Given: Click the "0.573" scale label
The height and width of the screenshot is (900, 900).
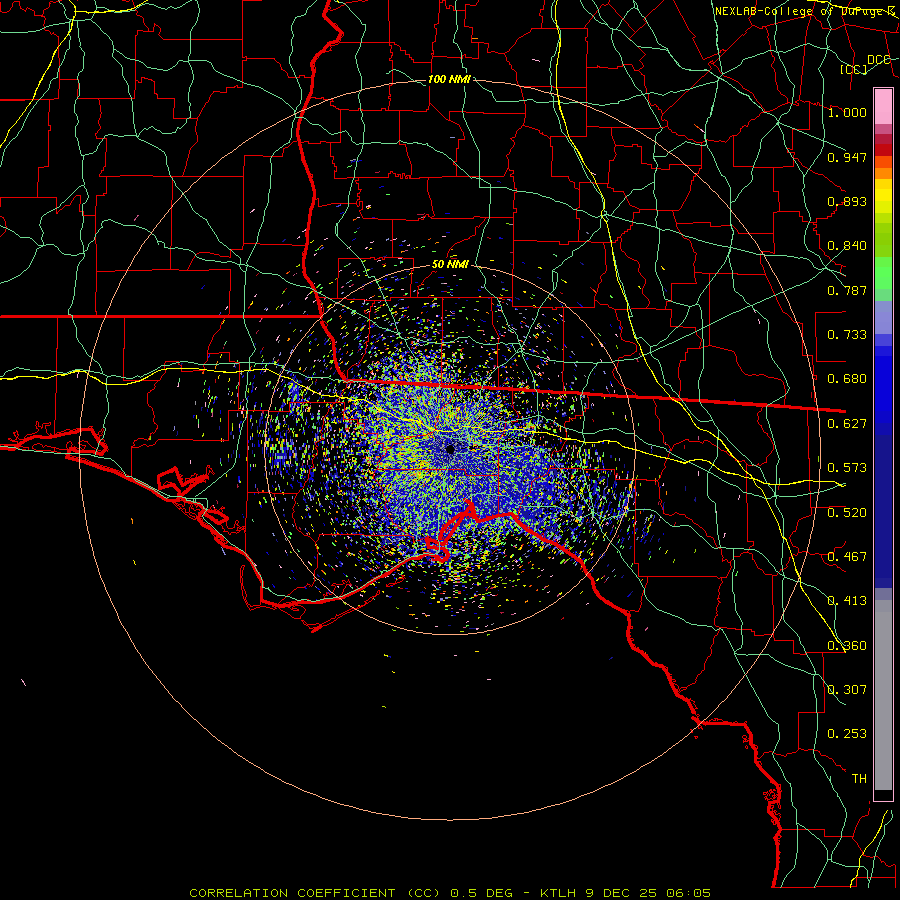Looking at the screenshot, I should coord(847,468).
